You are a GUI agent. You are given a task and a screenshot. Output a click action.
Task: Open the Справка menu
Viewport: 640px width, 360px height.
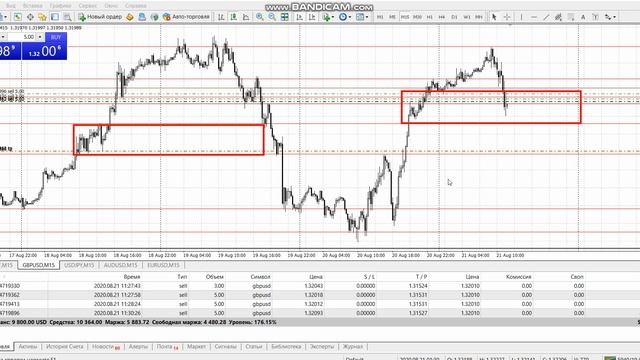click(x=136, y=6)
